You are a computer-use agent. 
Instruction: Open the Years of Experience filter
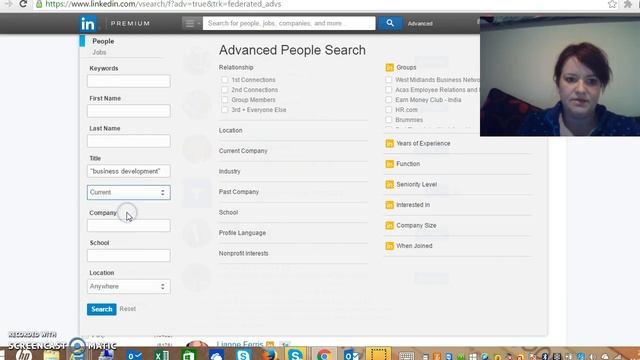(423, 144)
